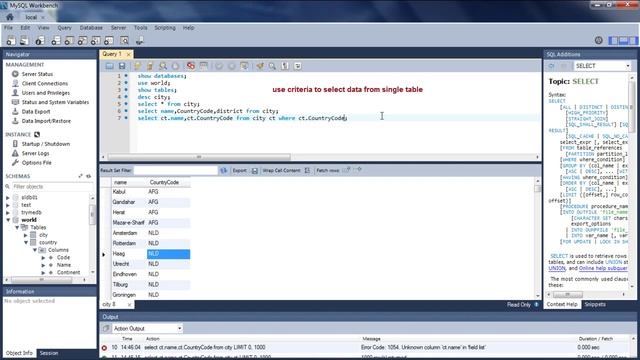This screenshot has height=360, width=640.
Task: Expand the city table
Action: tap(26, 235)
